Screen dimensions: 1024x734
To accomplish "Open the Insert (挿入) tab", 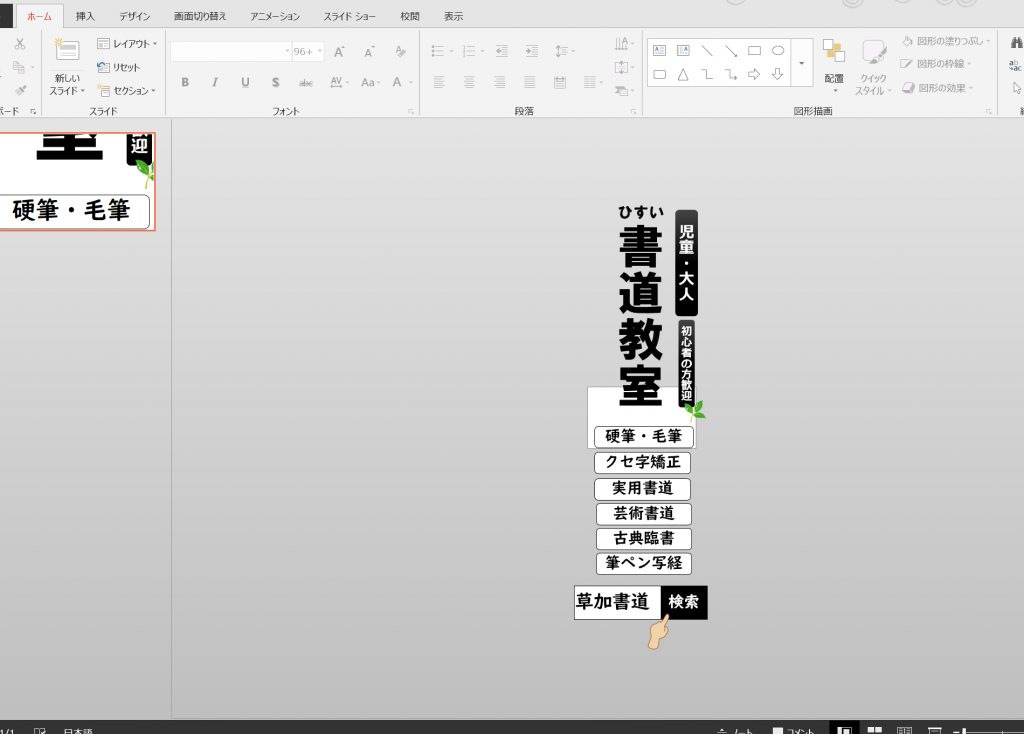I will click(x=85, y=16).
